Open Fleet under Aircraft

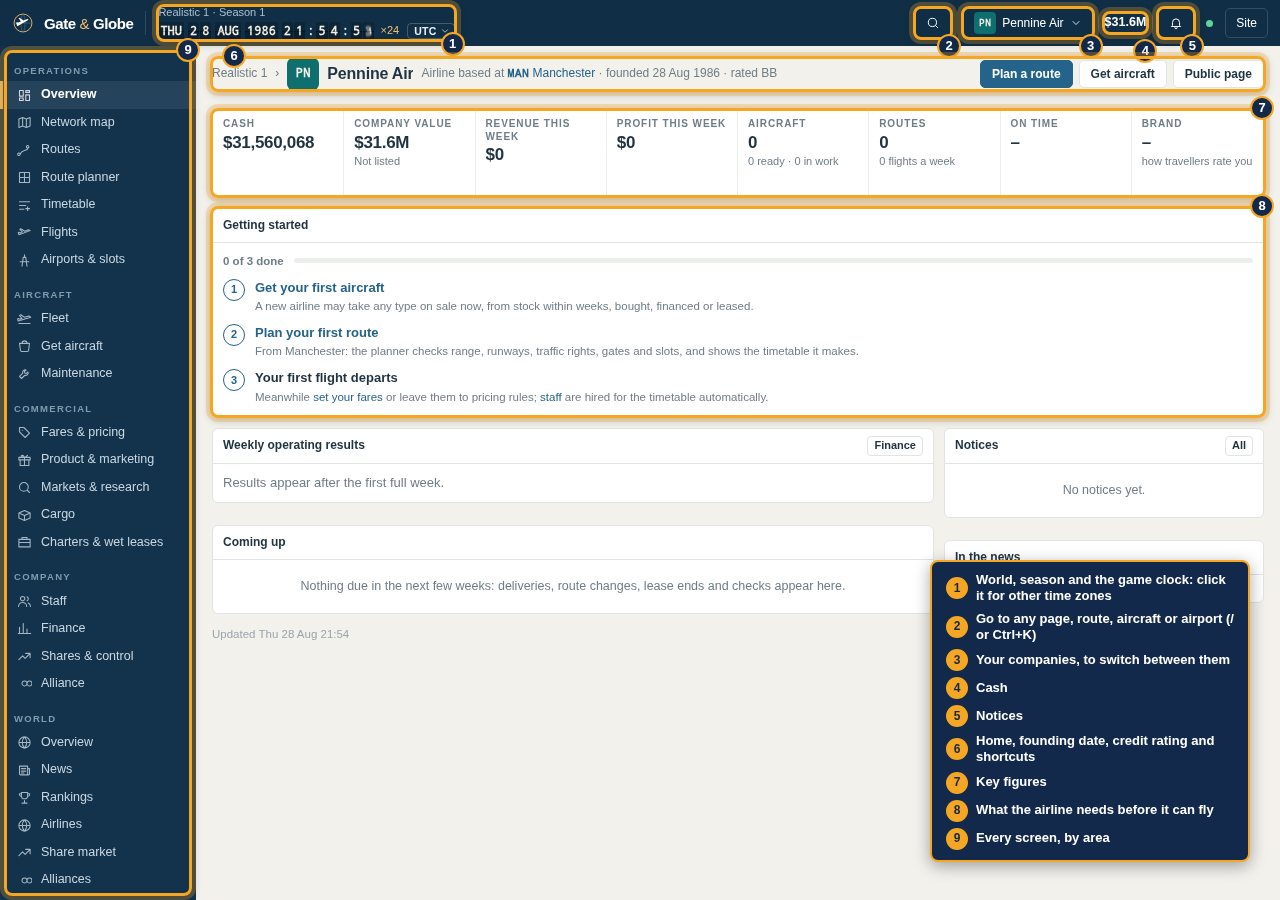tap(96, 318)
